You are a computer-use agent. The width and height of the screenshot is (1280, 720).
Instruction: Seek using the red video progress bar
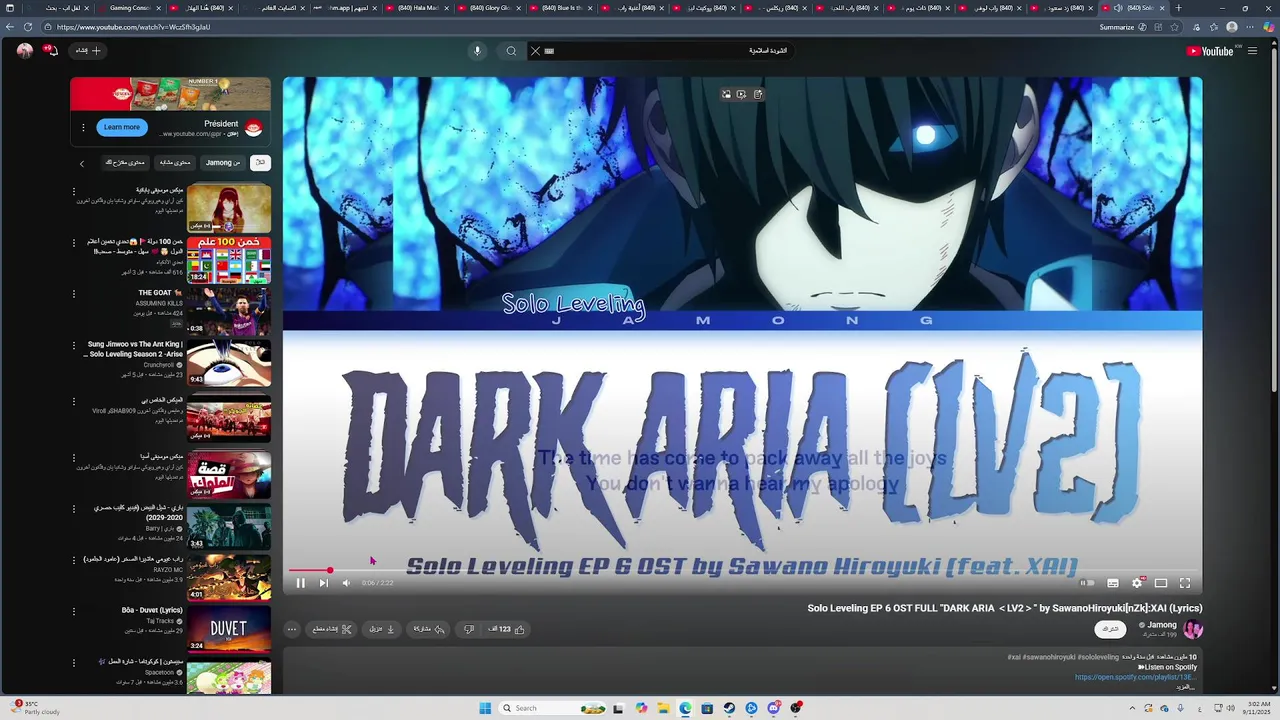[743, 570]
